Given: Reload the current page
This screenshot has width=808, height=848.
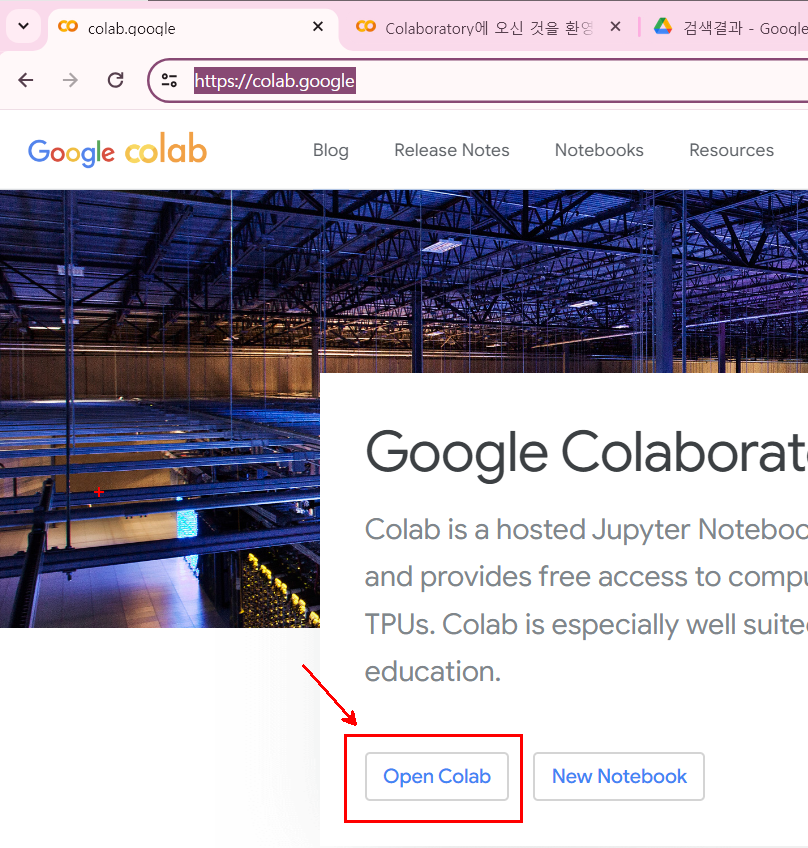Looking at the screenshot, I should point(115,81).
